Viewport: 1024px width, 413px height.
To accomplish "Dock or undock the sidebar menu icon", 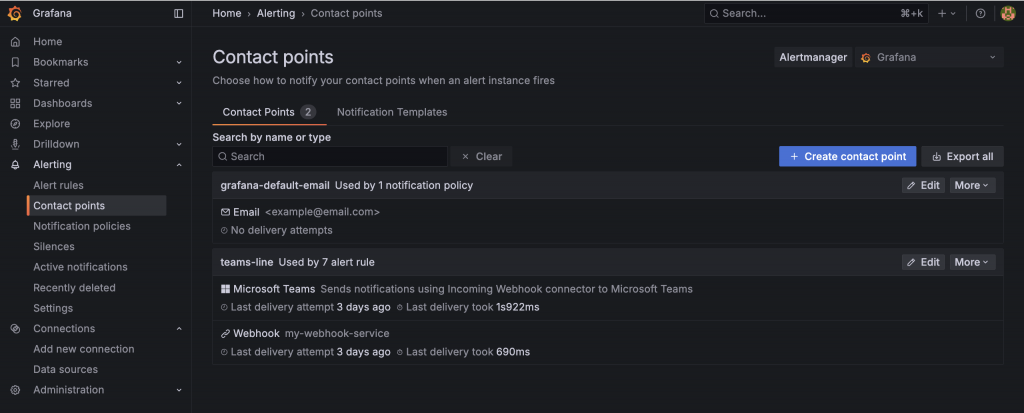I will [179, 13].
